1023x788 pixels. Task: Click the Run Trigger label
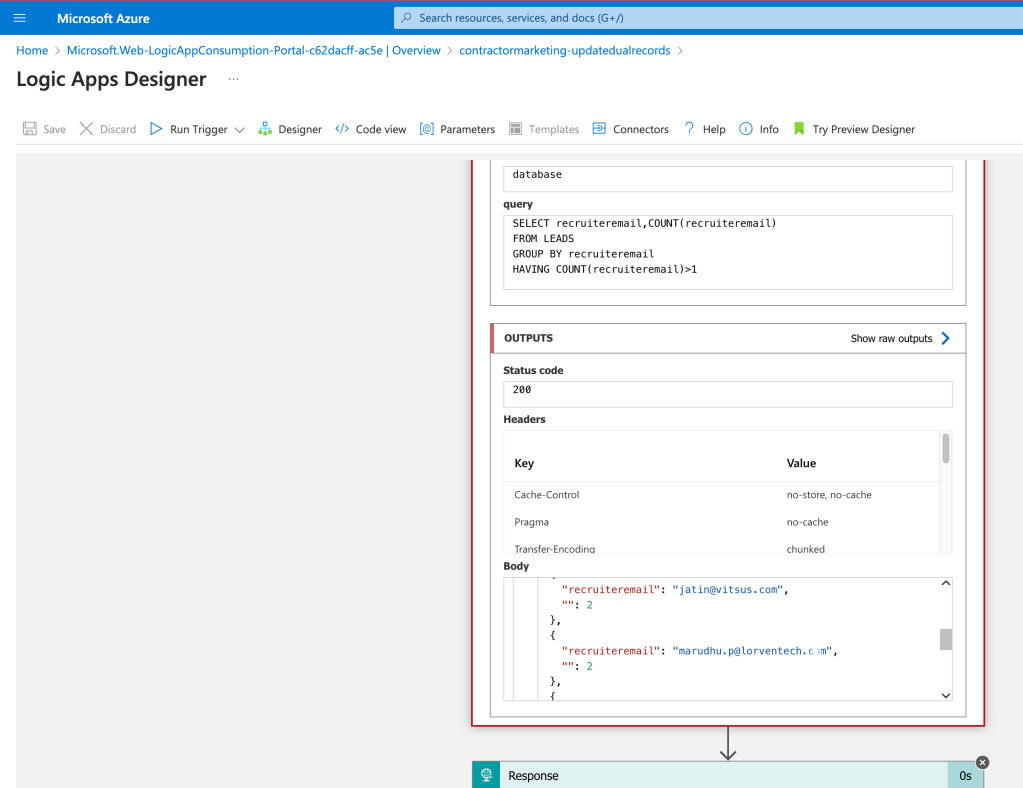click(x=198, y=129)
